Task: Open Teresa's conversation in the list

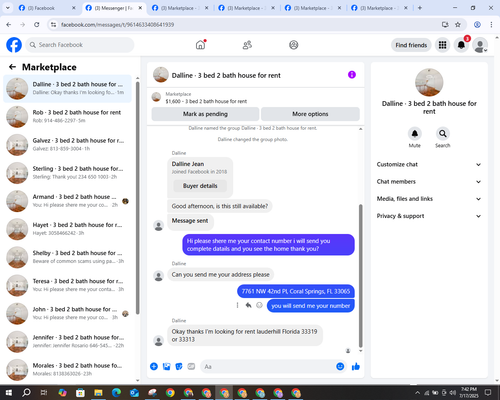Action: pos(68,285)
